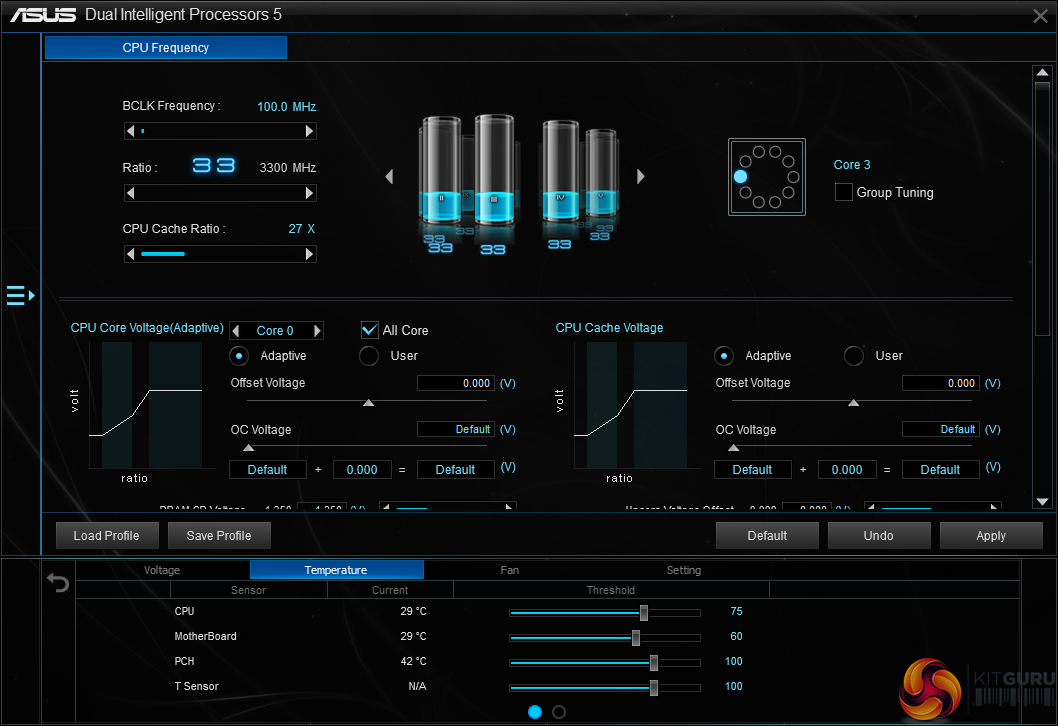Viewport: 1058px width, 726px height.
Task: Increase CPU Ratio using right arrow
Action: [x=310, y=193]
